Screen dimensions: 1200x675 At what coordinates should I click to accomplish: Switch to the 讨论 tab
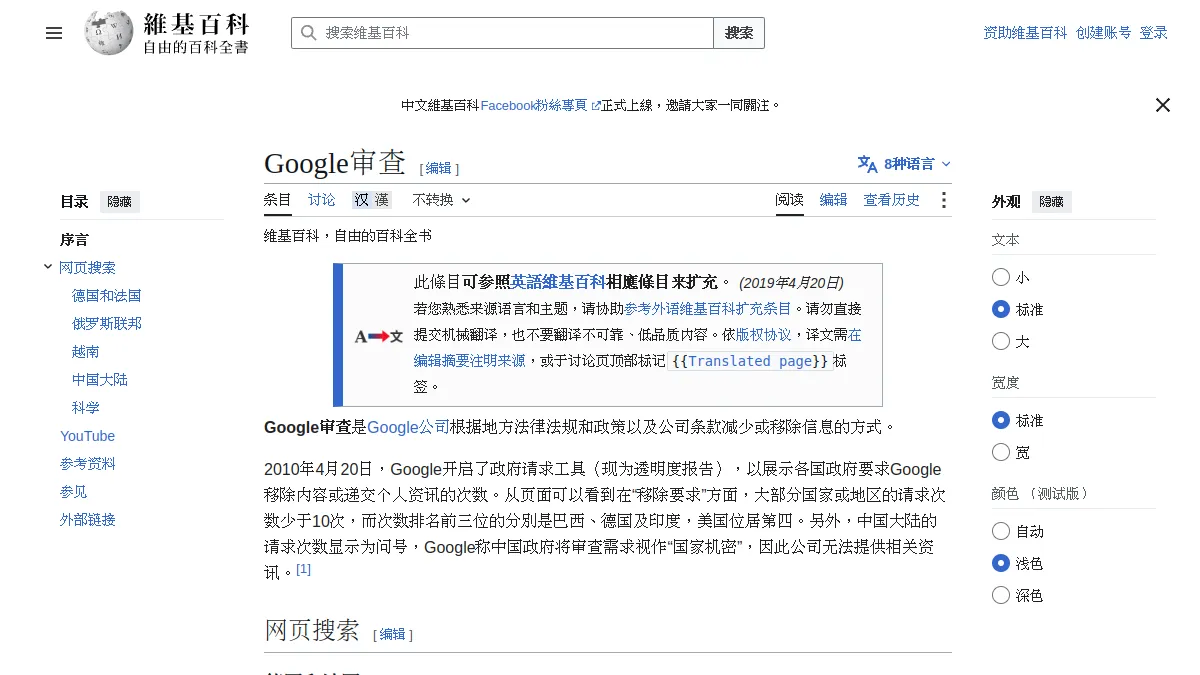[x=322, y=200]
